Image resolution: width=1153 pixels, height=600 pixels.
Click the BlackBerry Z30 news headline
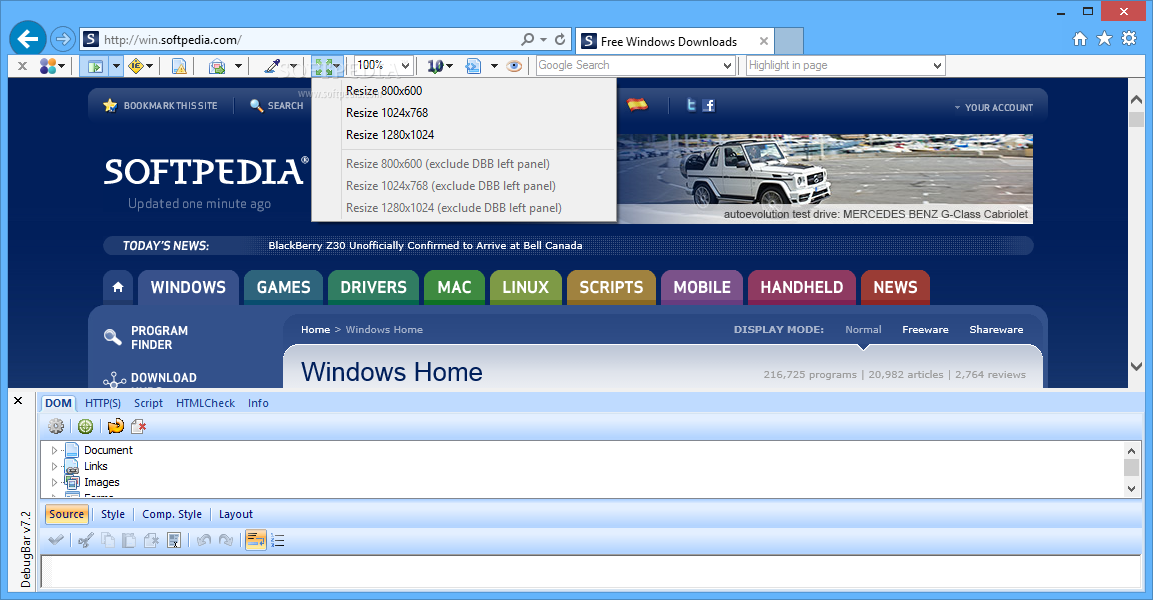click(425, 246)
